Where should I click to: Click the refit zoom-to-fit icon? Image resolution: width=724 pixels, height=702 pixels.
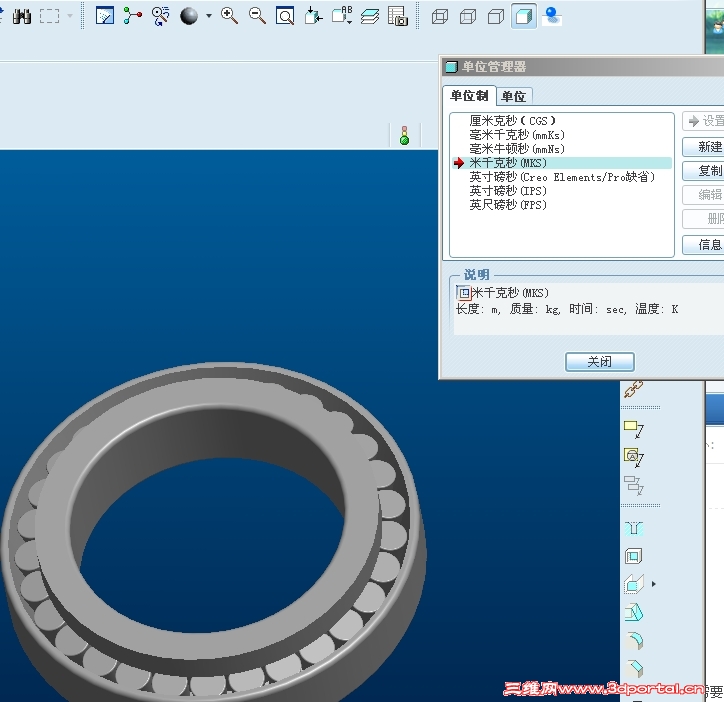click(285, 16)
